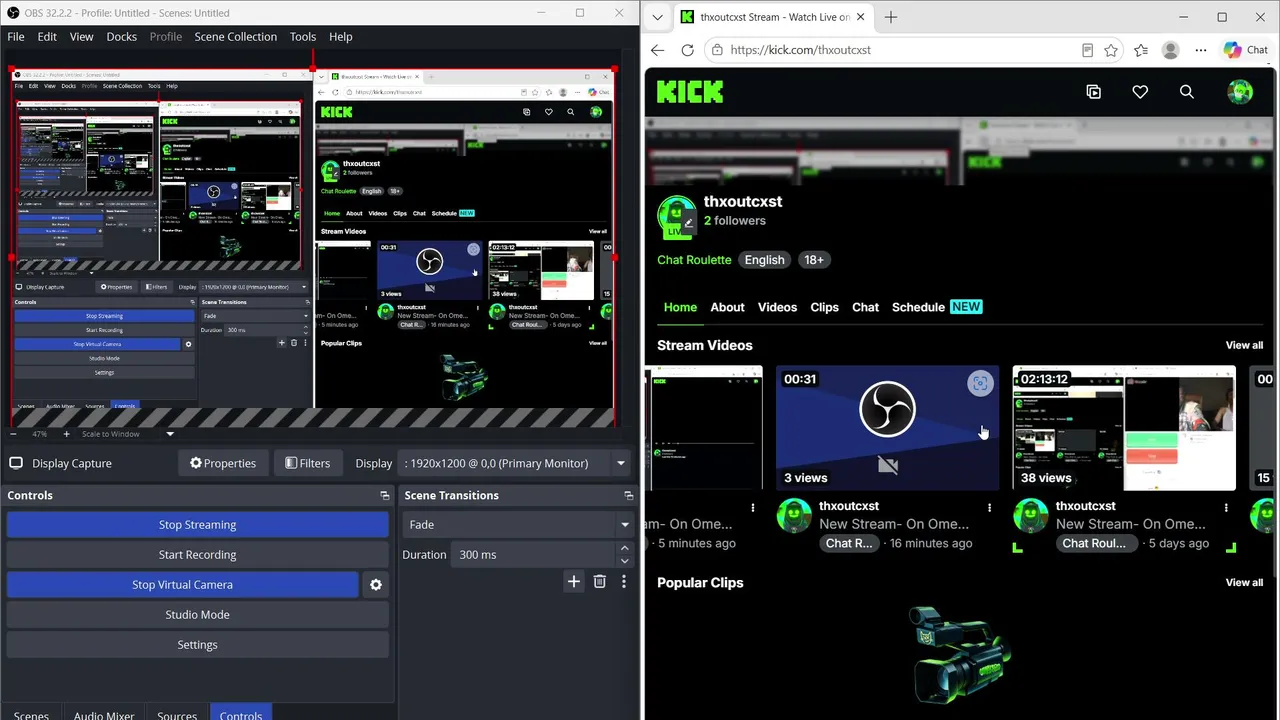Pop out the Controls dock in OBS
The image size is (1280, 720).
385,496
